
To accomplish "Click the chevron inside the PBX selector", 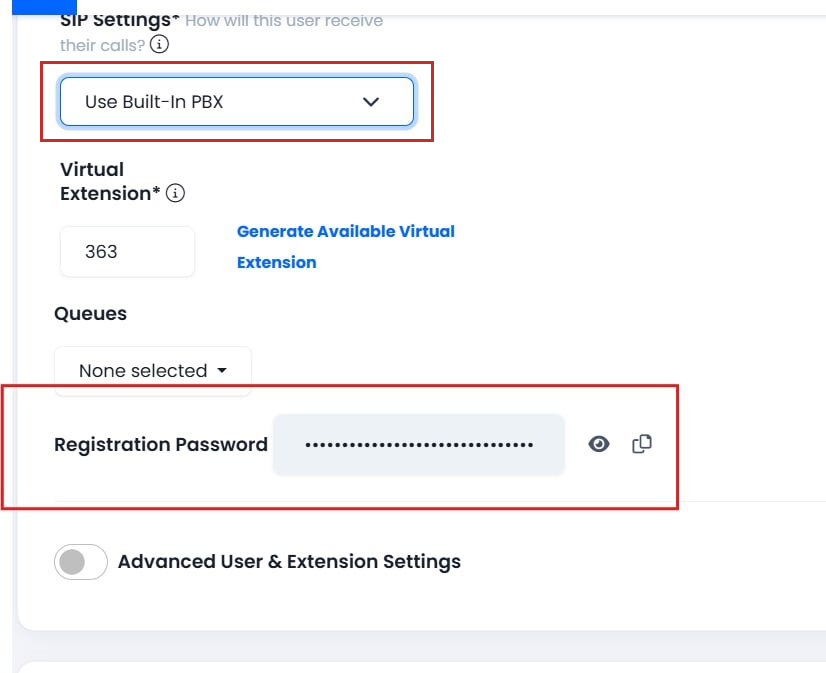I will point(371,101).
